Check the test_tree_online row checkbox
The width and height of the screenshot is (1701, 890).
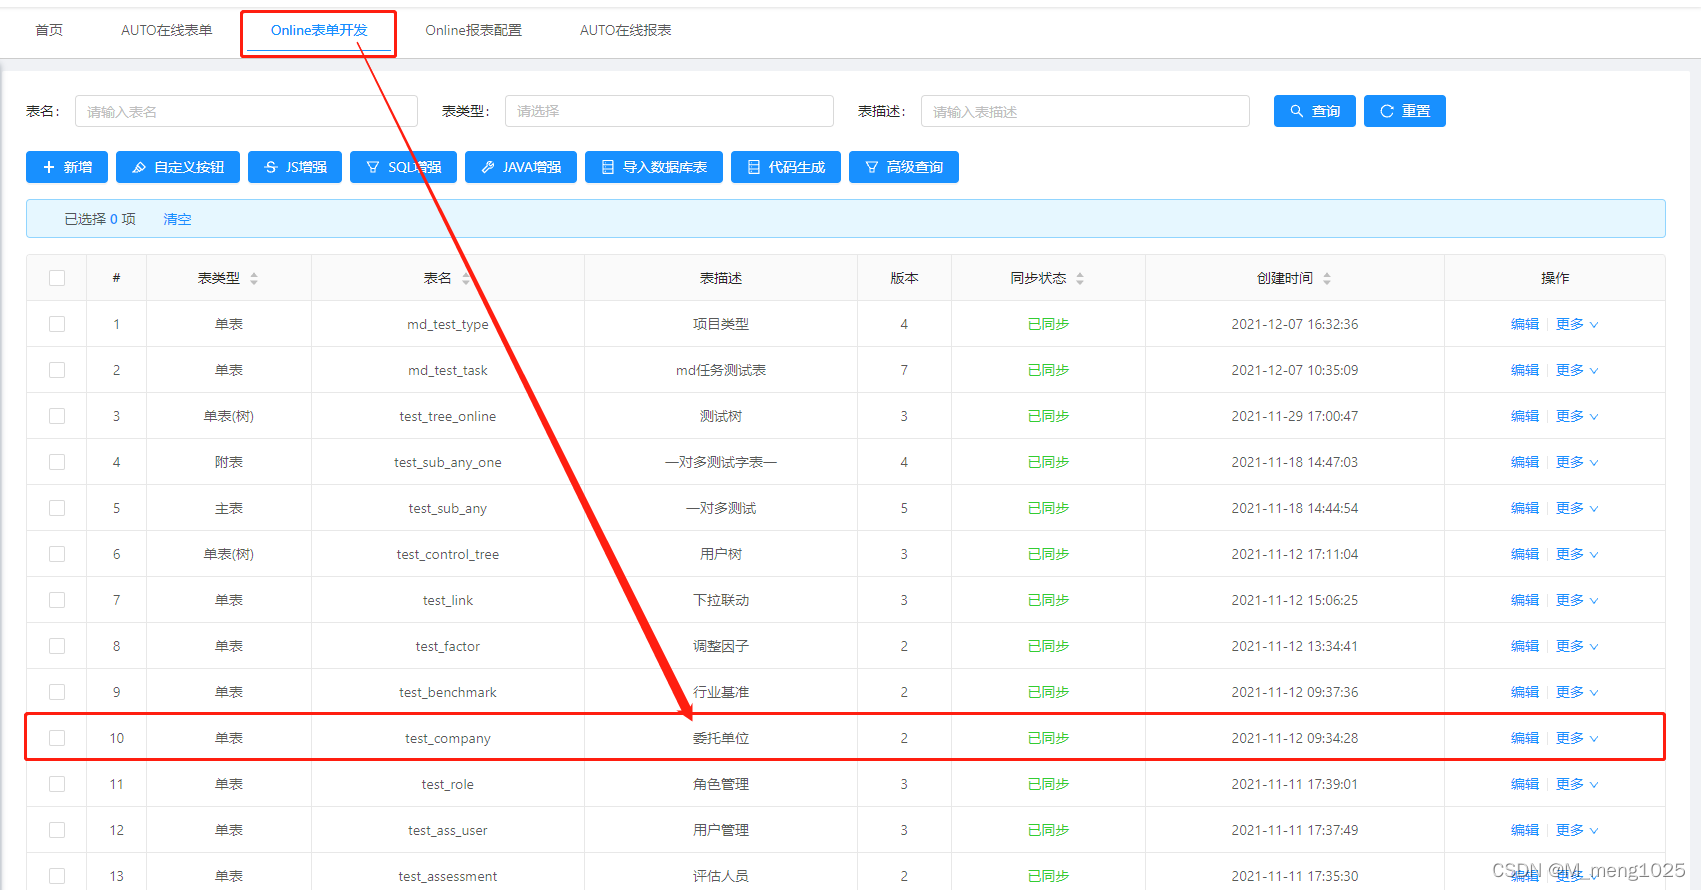[x=57, y=416]
